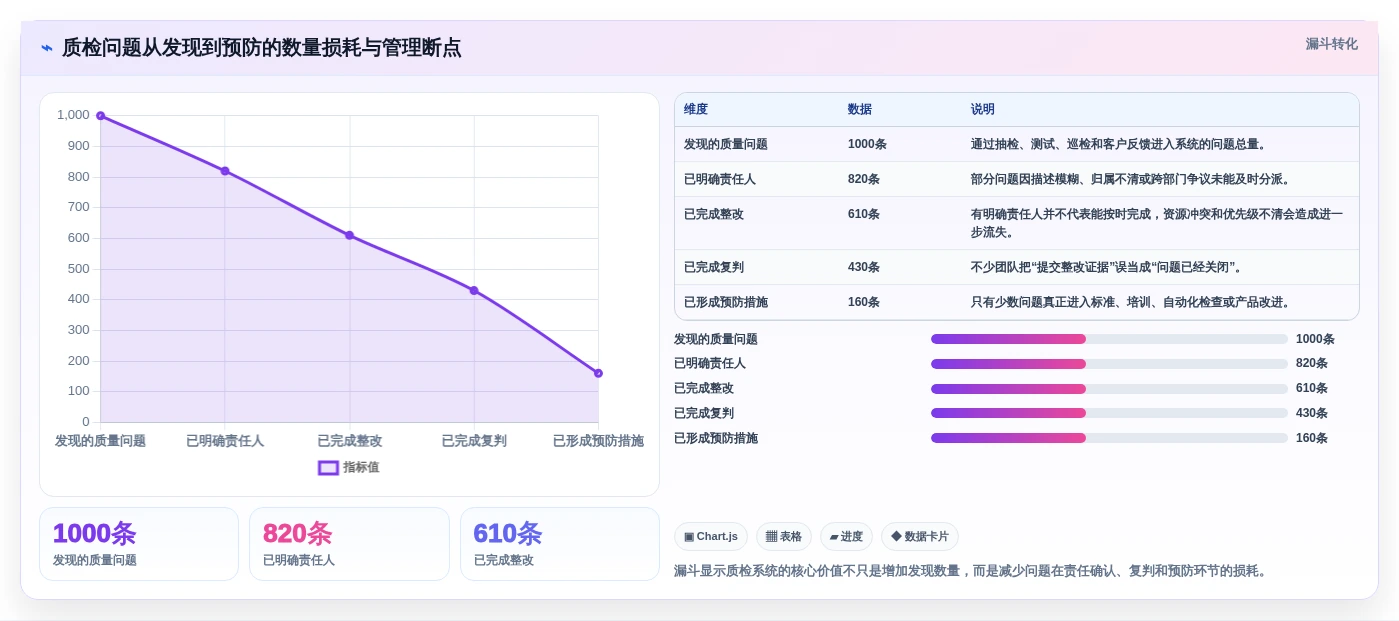Click the 说明 column header

point(983,110)
